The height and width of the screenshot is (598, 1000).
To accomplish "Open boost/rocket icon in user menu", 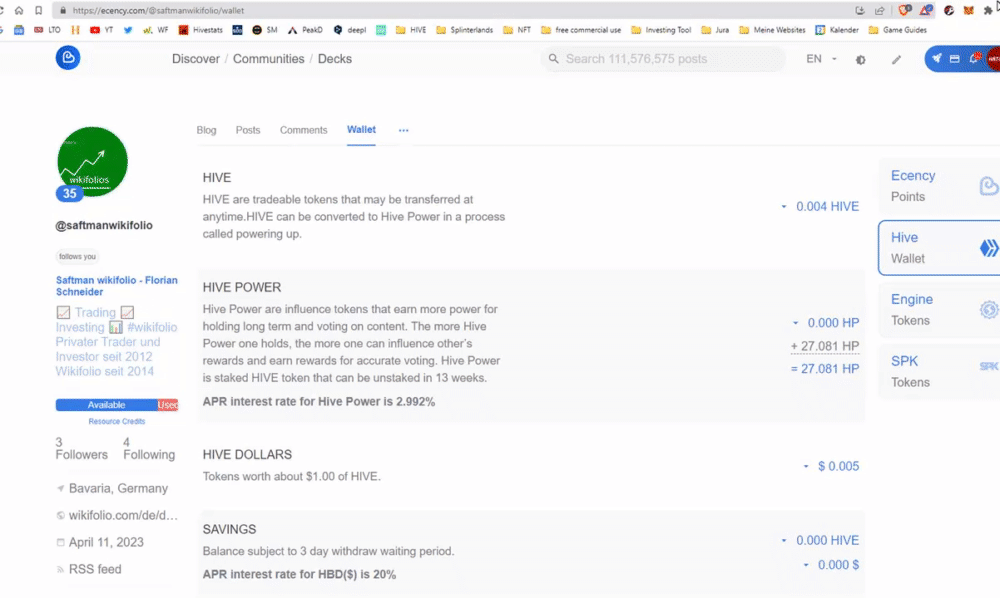I will click(x=936, y=59).
